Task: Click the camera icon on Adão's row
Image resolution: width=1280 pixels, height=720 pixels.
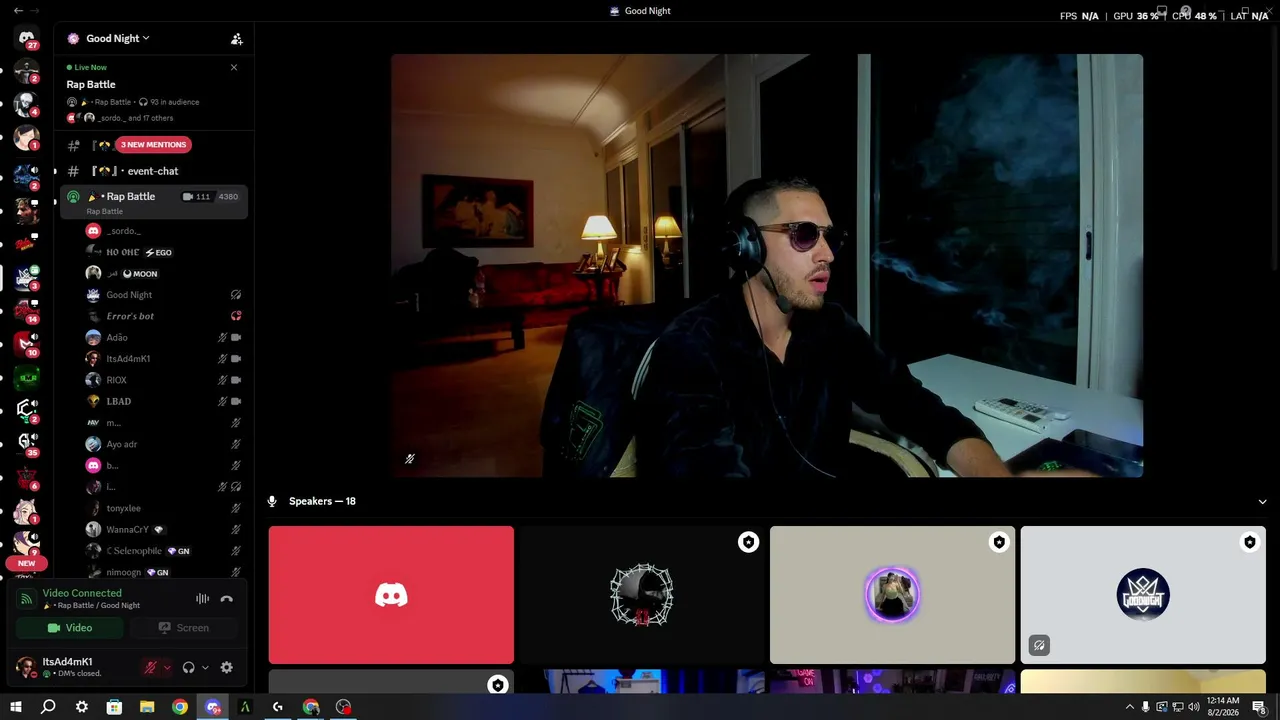Action: pos(236,337)
